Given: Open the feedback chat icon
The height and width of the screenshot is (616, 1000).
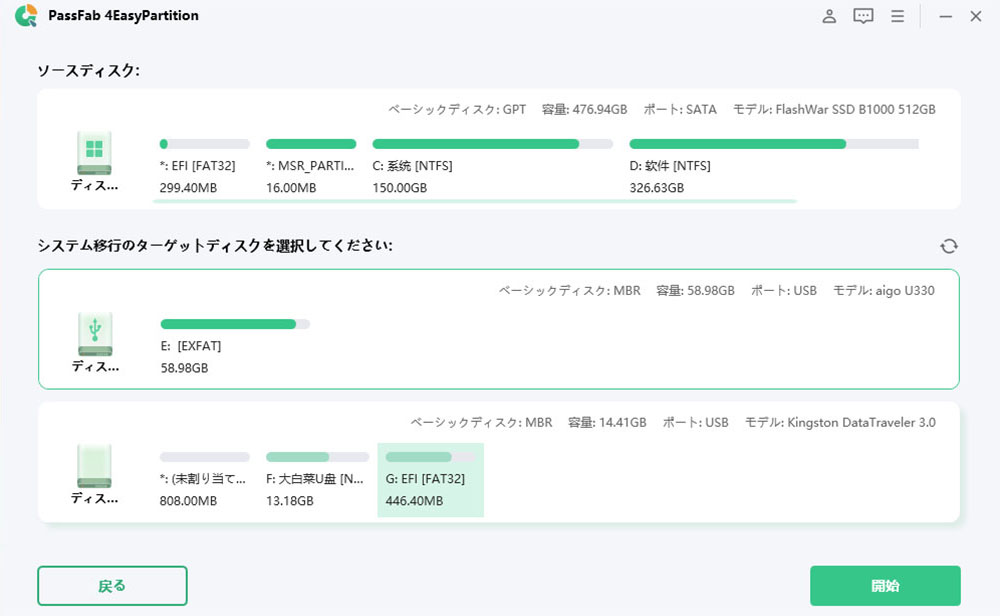Looking at the screenshot, I should [863, 16].
